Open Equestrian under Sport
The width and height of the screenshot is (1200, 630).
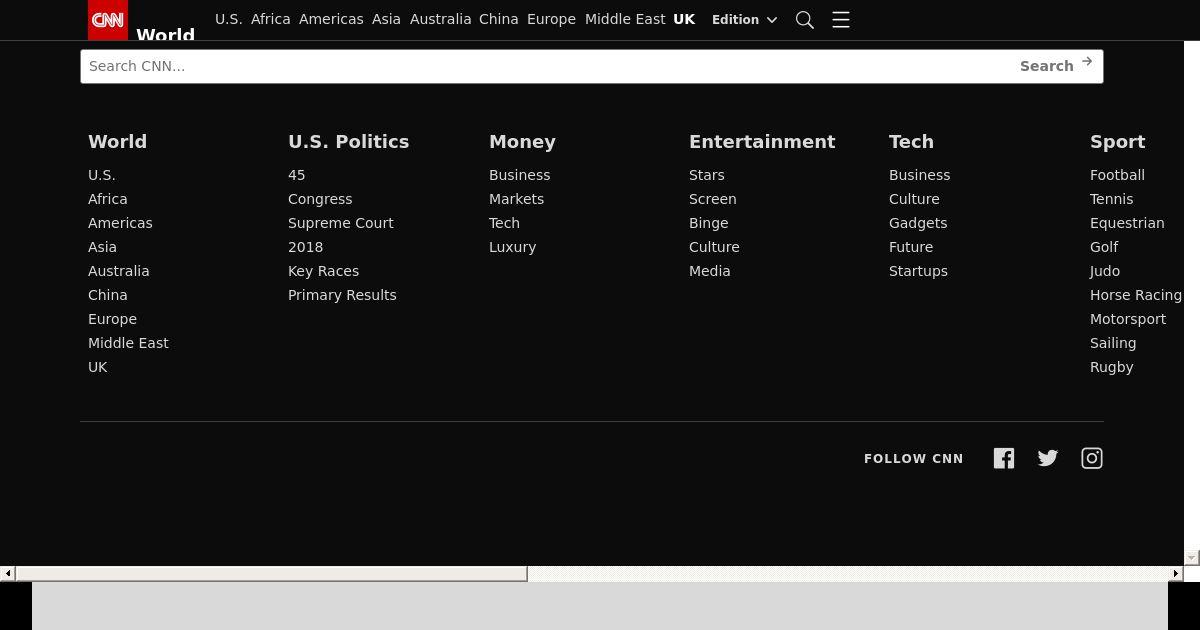click(1127, 223)
